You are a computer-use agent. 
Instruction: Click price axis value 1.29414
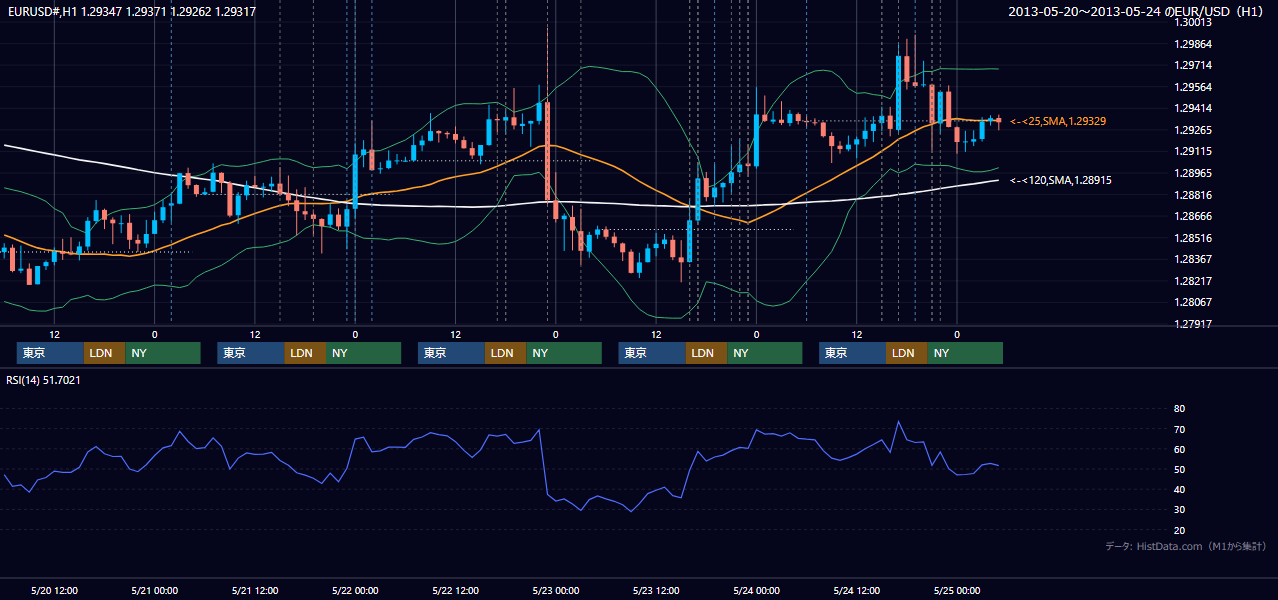tap(1193, 108)
